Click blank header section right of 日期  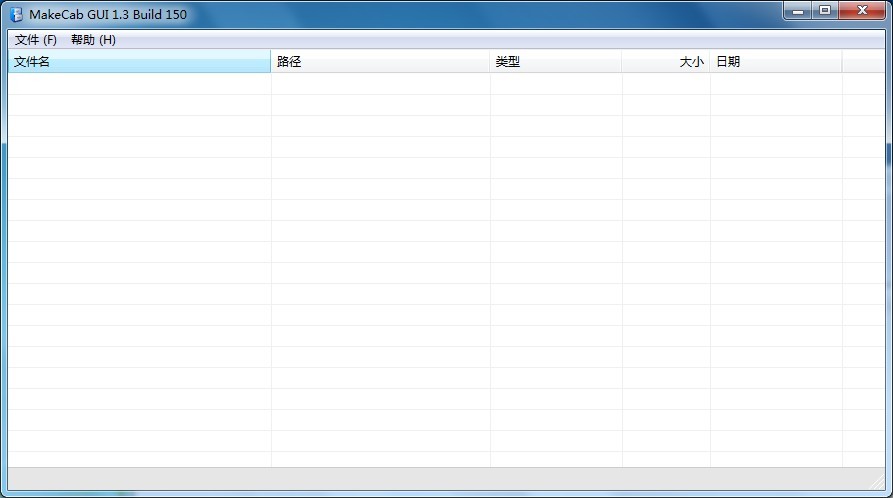(863, 62)
